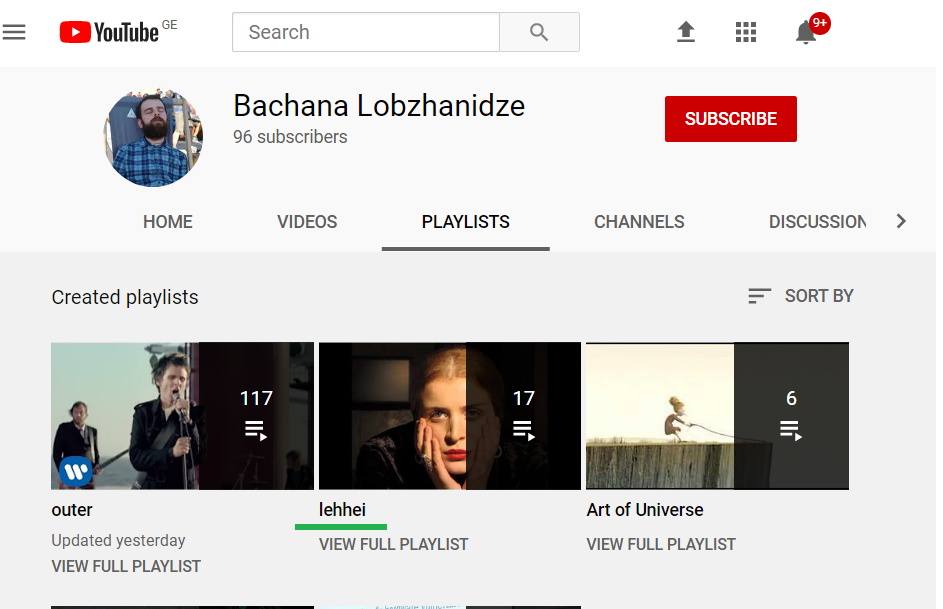Open the Art of Universe thumbnail
Image resolution: width=943 pixels, height=609 pixels.
(717, 416)
